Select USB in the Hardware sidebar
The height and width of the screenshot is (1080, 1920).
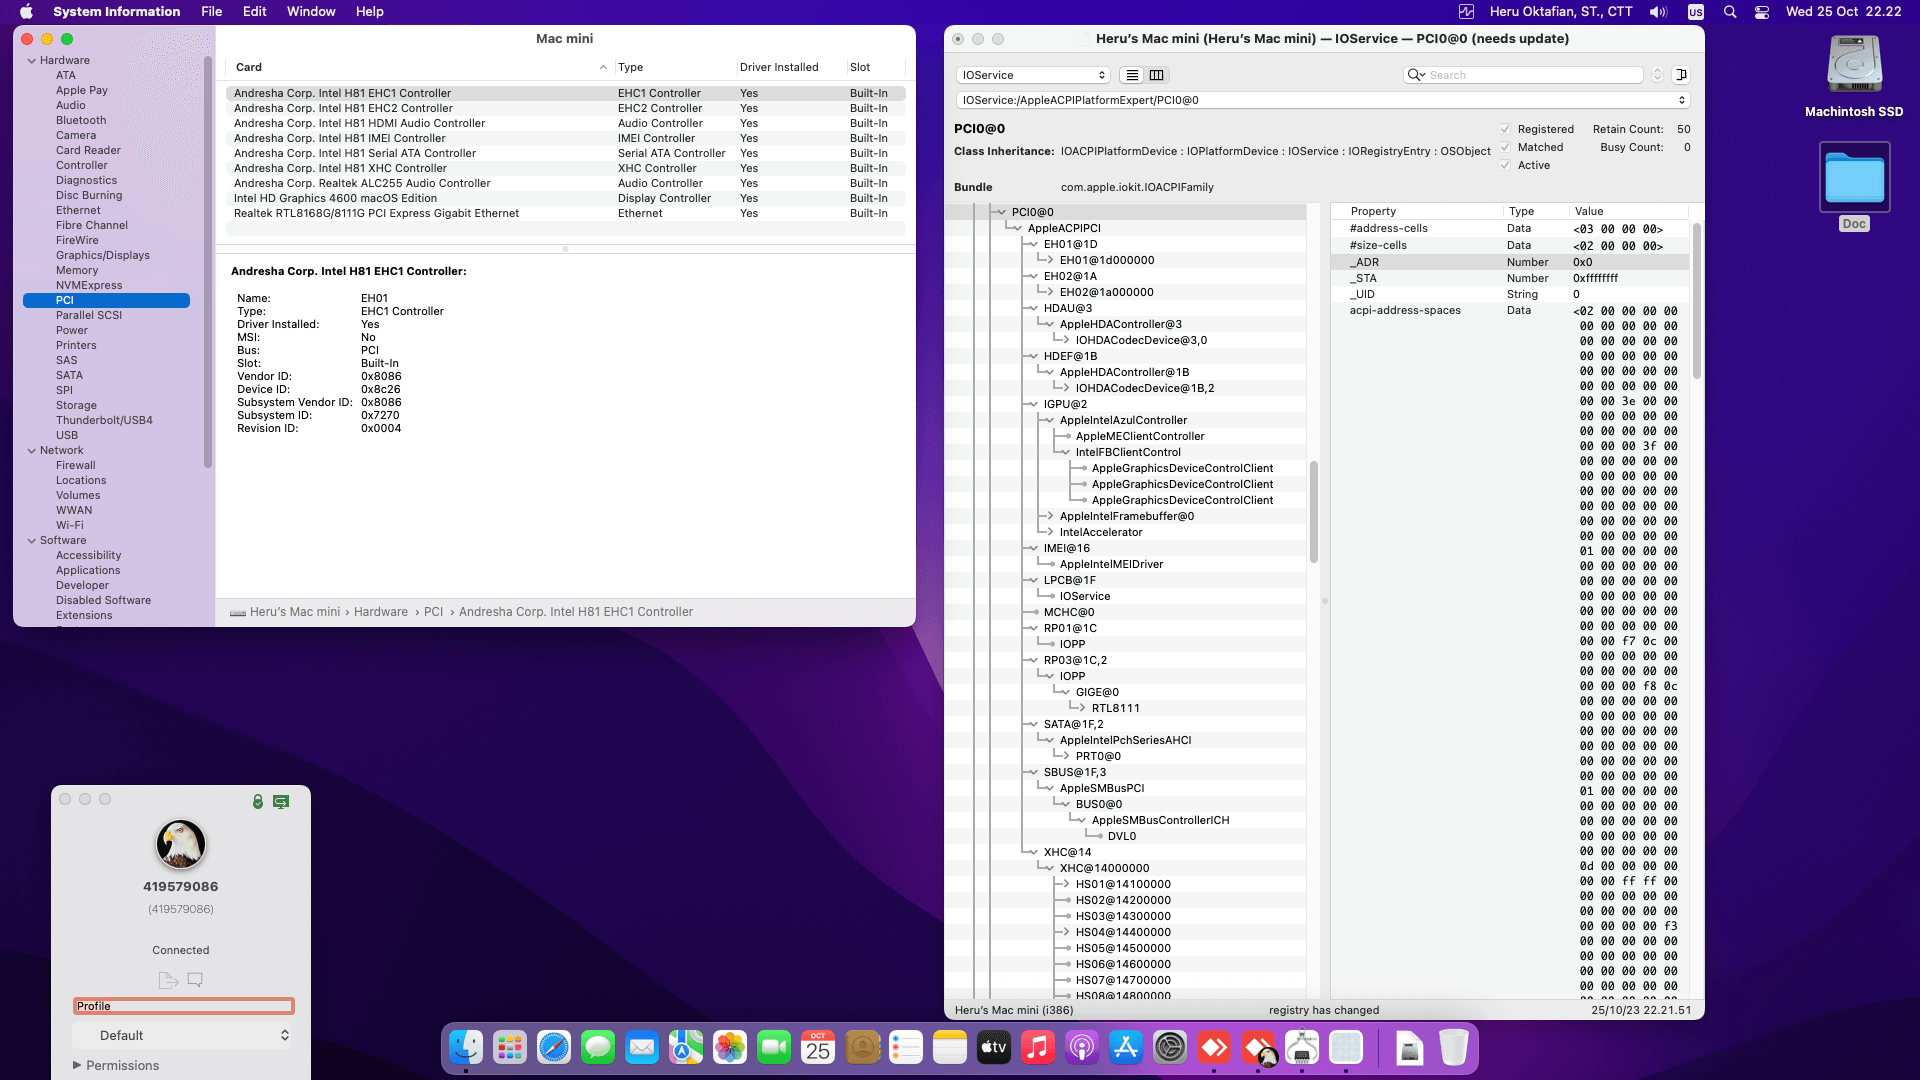point(67,435)
